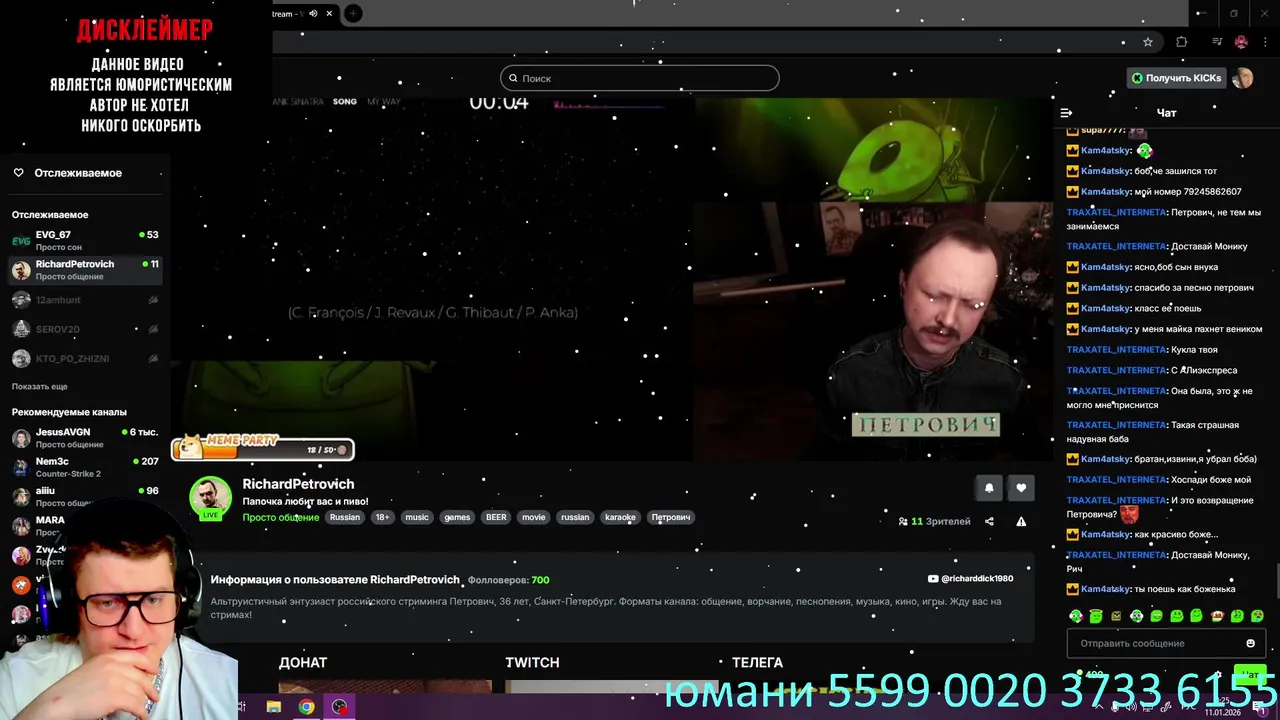Open the aiiiu recommended channel

point(85,496)
